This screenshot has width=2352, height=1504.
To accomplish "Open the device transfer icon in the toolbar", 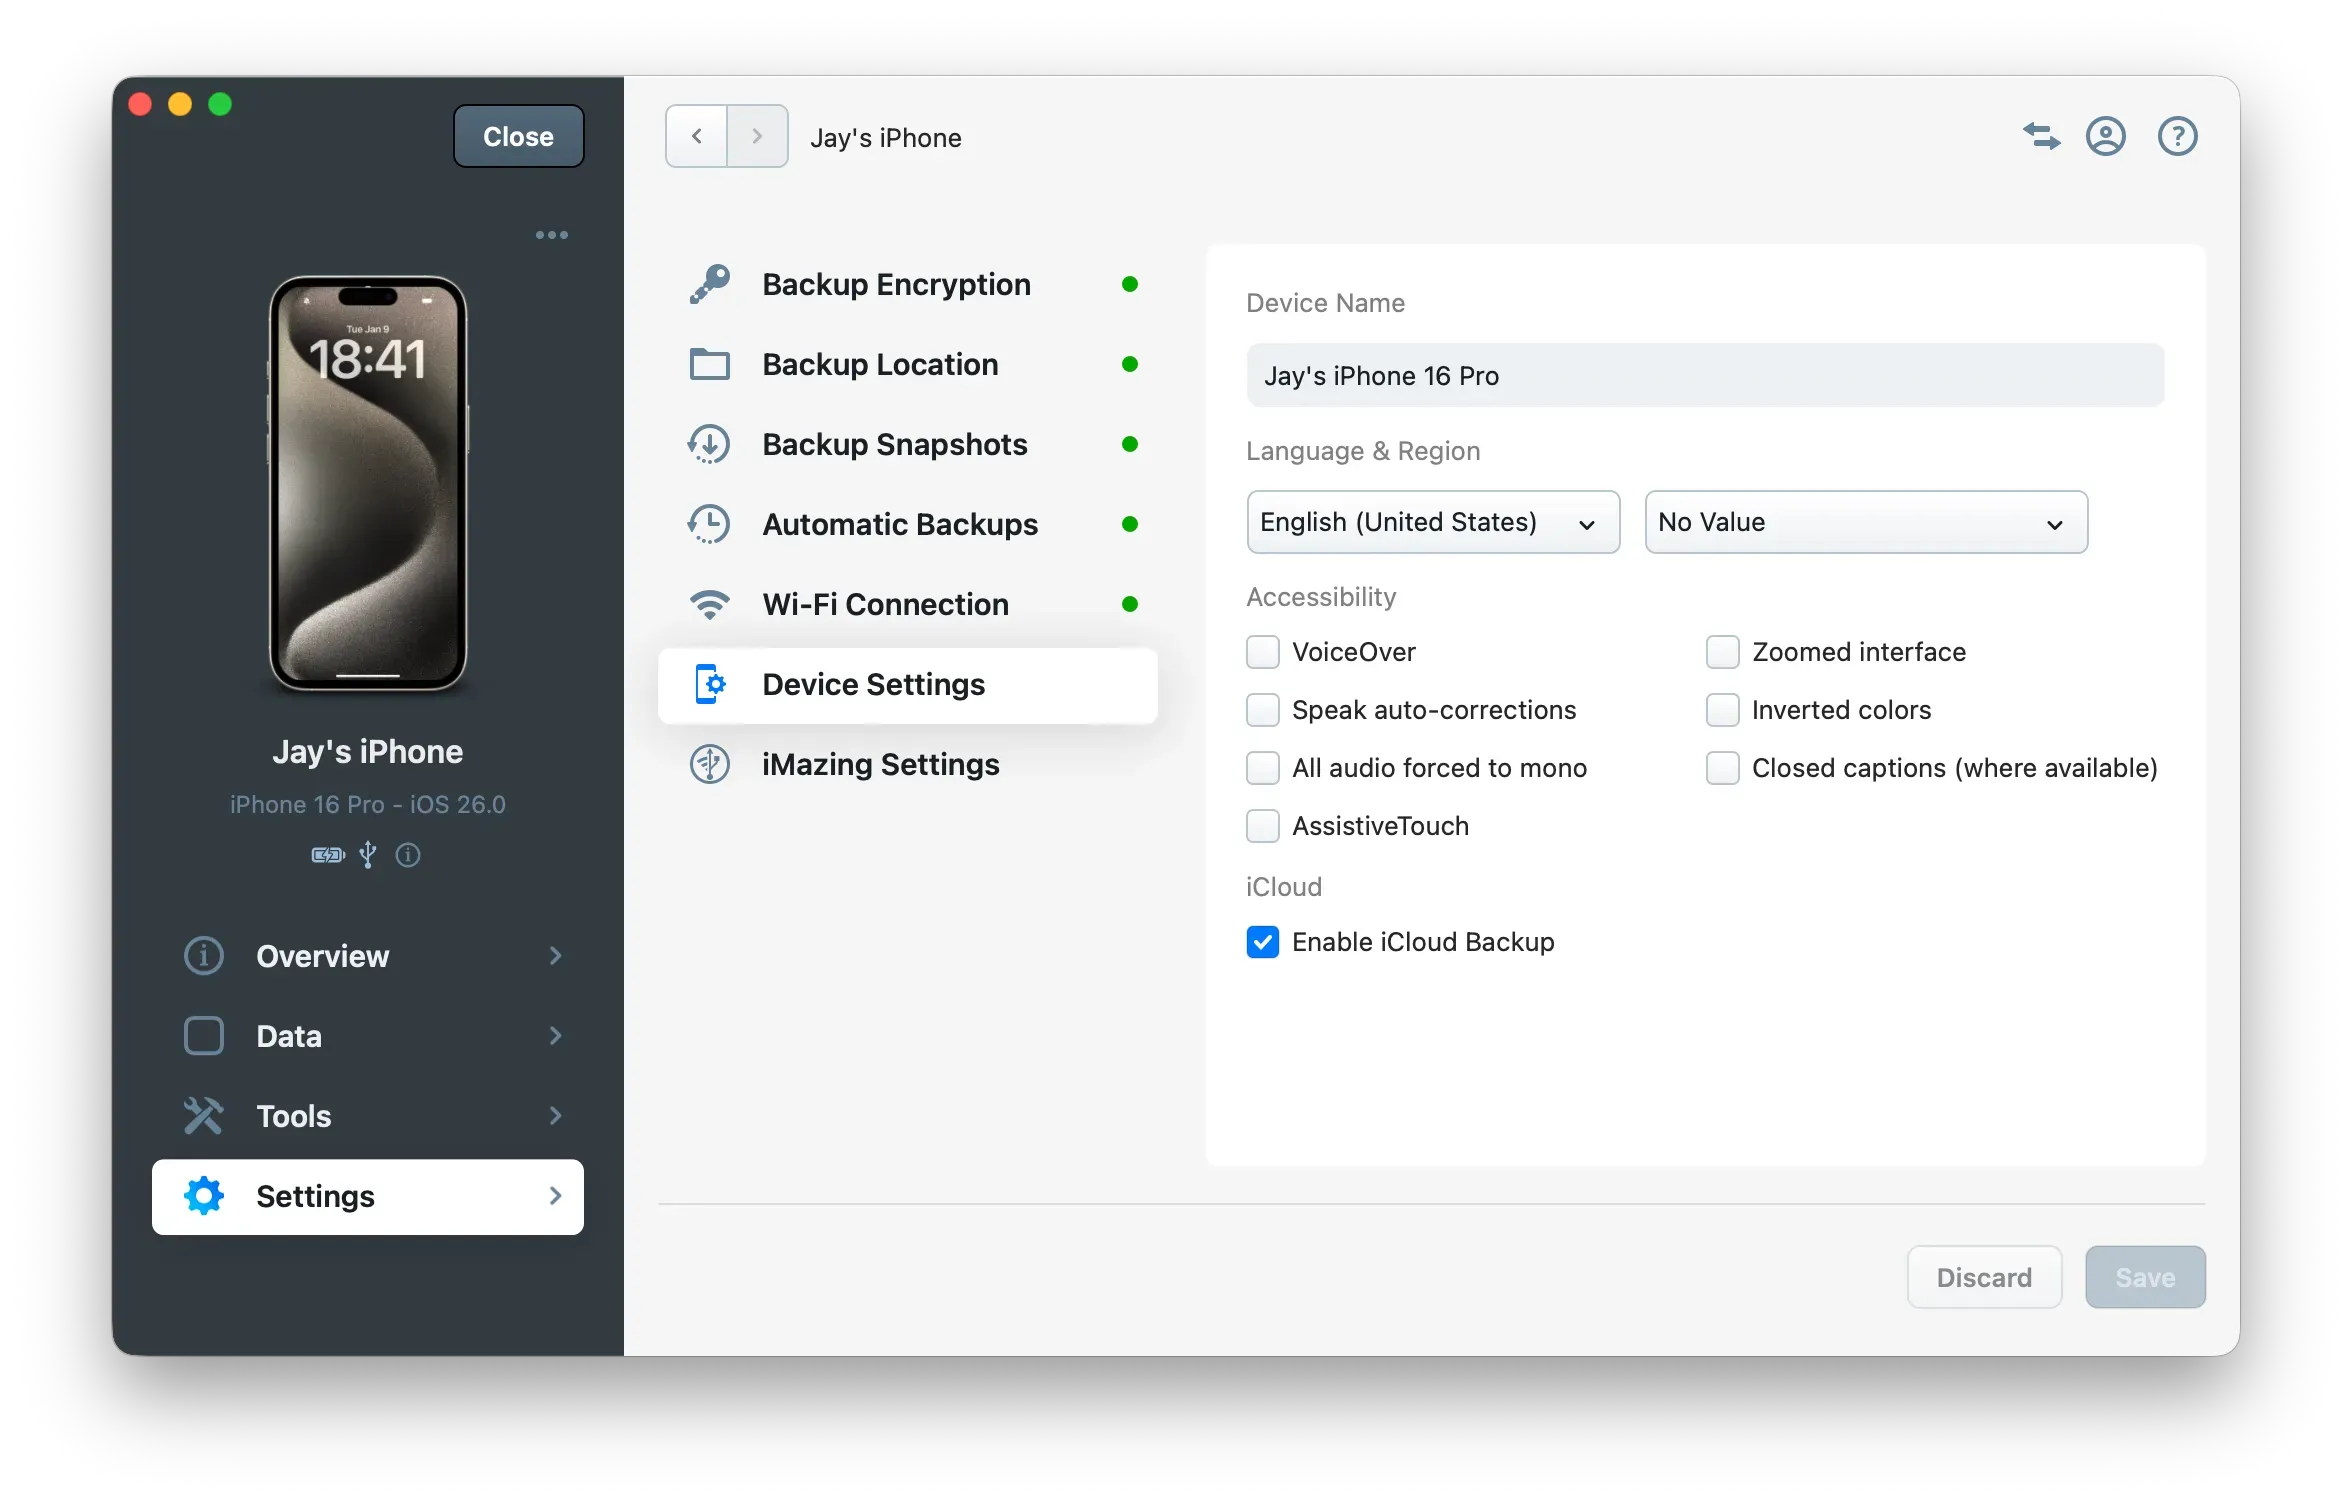I will (x=2042, y=136).
